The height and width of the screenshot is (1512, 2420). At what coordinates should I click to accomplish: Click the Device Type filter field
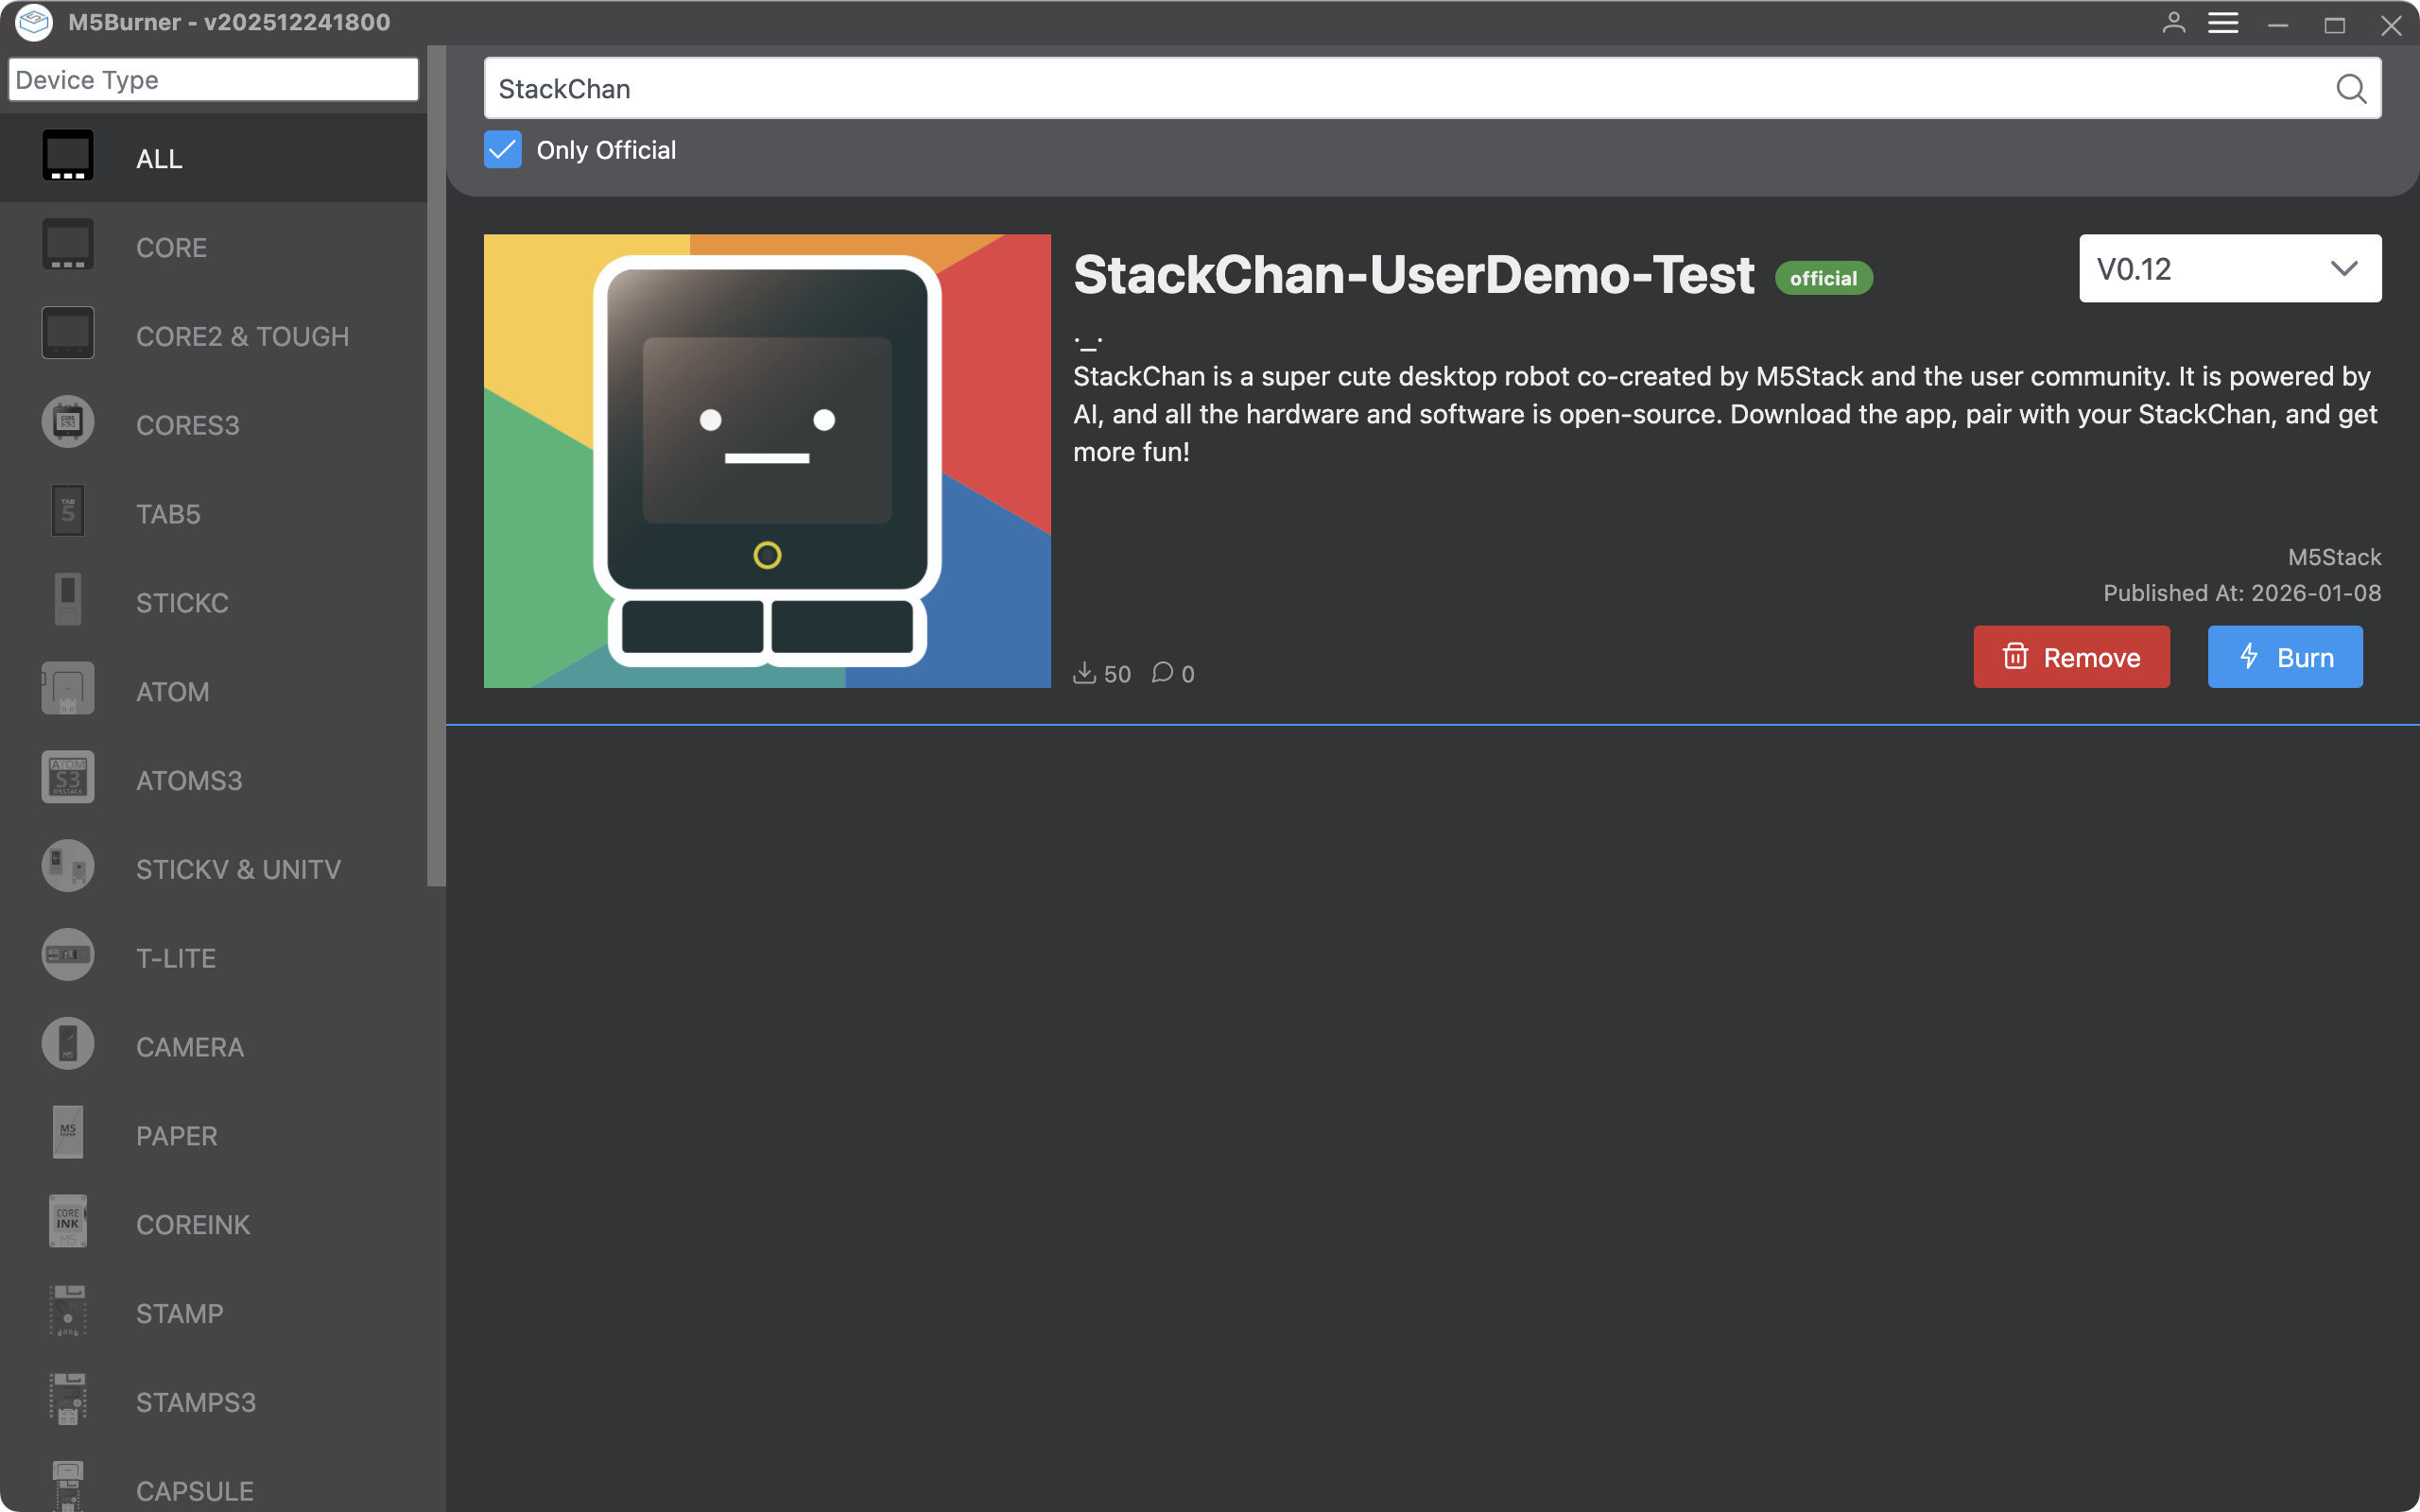click(213, 80)
